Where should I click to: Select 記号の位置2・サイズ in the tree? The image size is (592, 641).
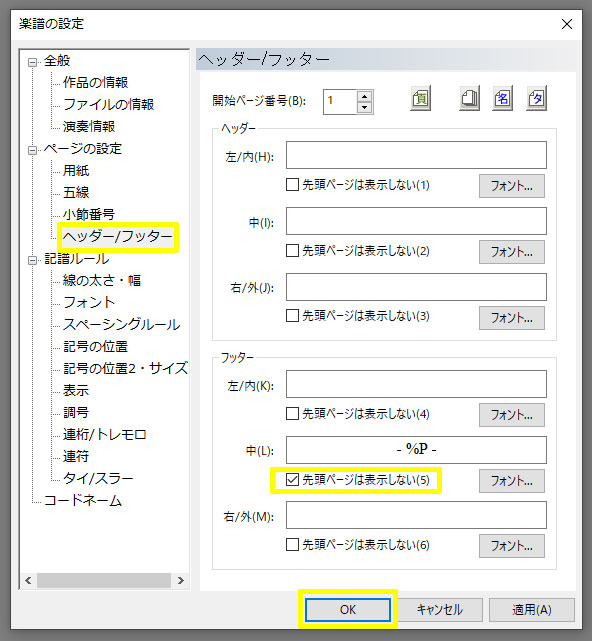click(x=125, y=369)
